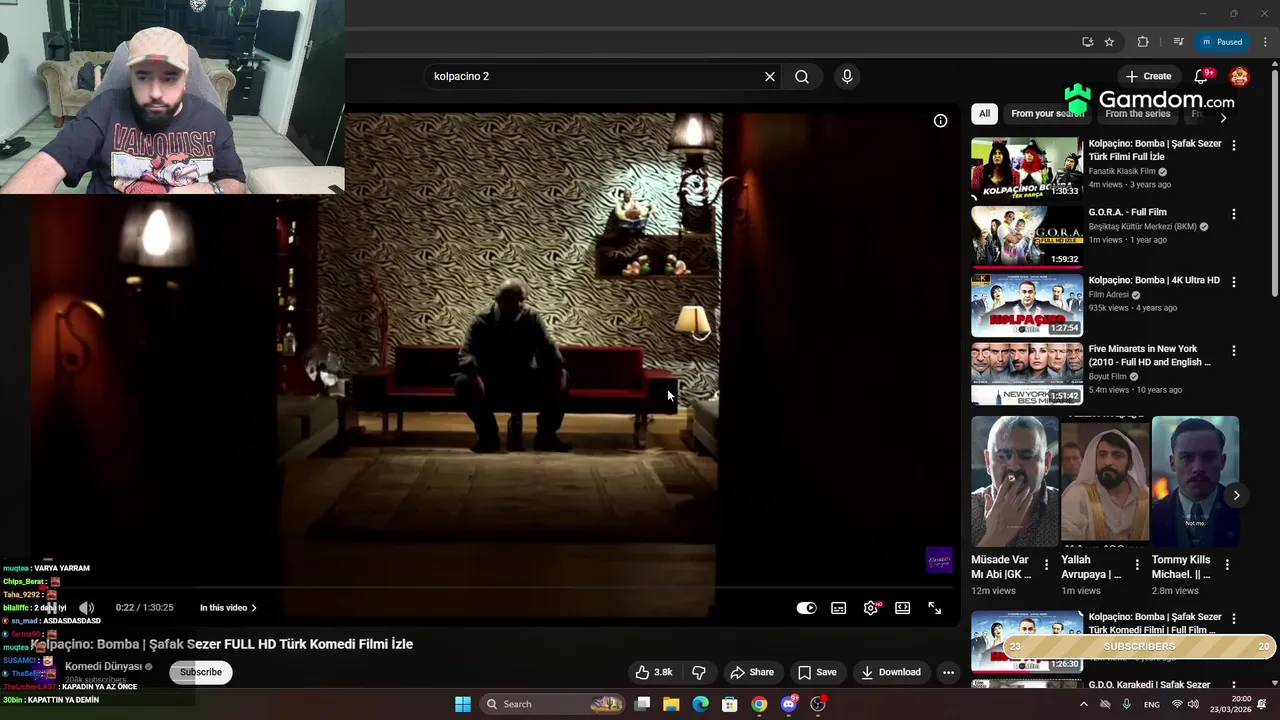Viewport: 1280px width, 720px height.
Task: Like the video with 3.8k likes
Action: [655, 672]
